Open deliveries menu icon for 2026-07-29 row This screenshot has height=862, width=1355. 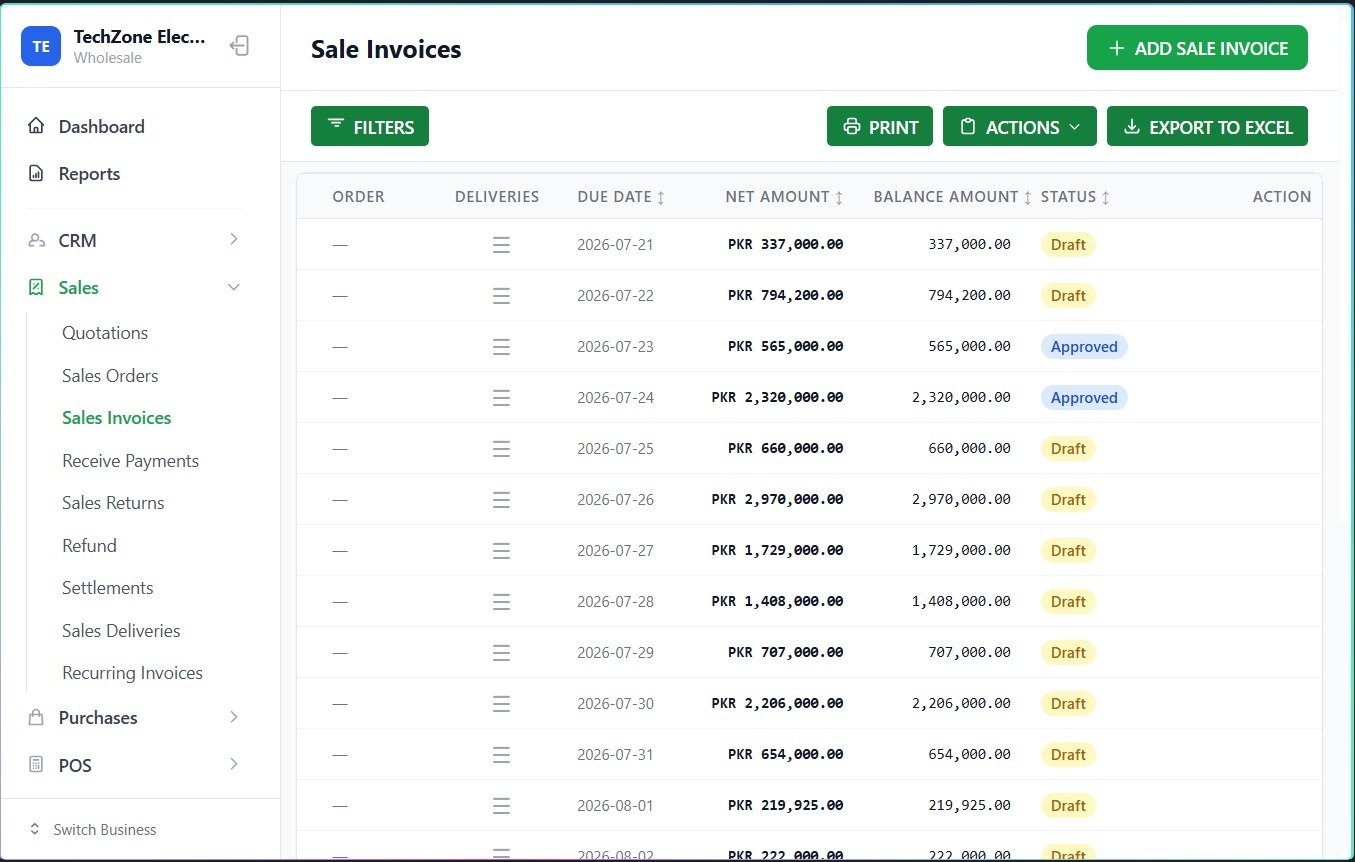[x=501, y=653]
